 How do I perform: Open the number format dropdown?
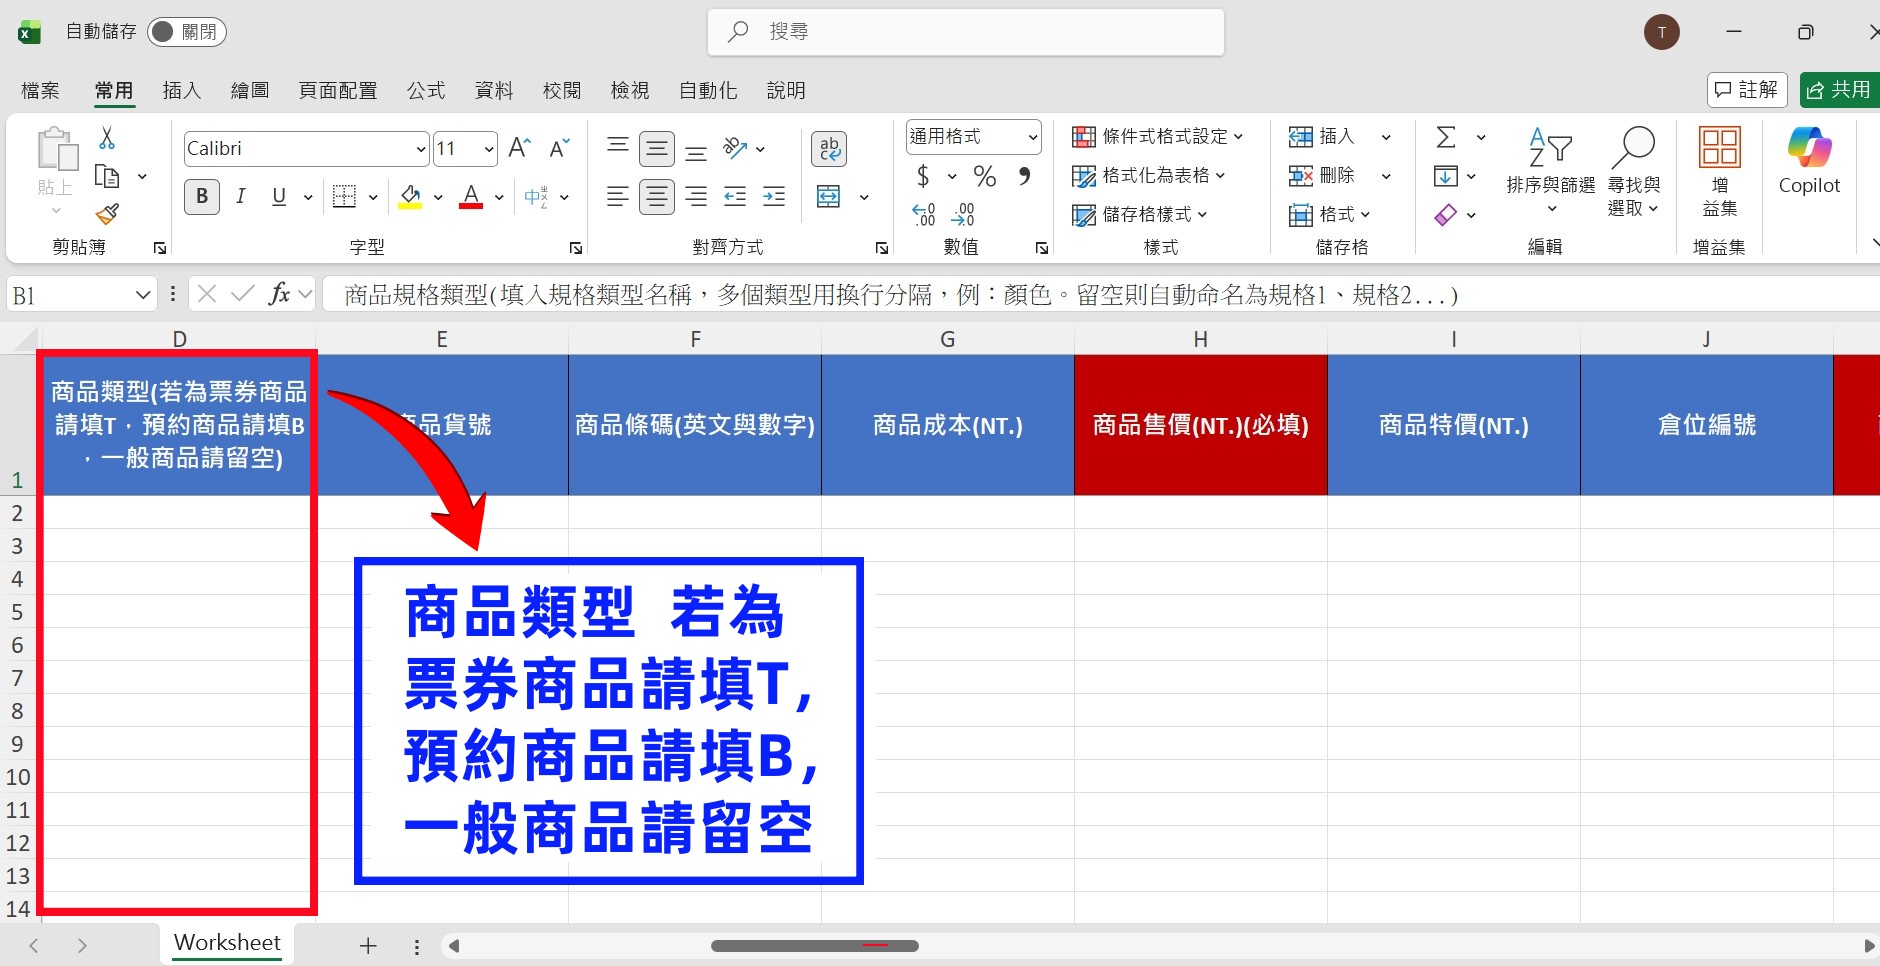[1033, 137]
